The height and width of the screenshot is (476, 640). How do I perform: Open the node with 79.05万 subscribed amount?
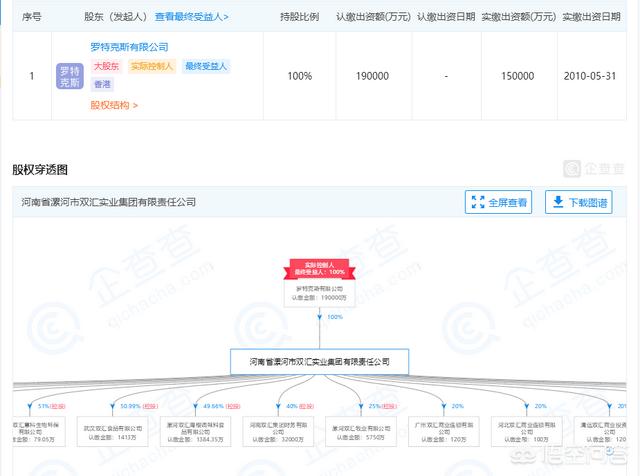(x=39, y=432)
